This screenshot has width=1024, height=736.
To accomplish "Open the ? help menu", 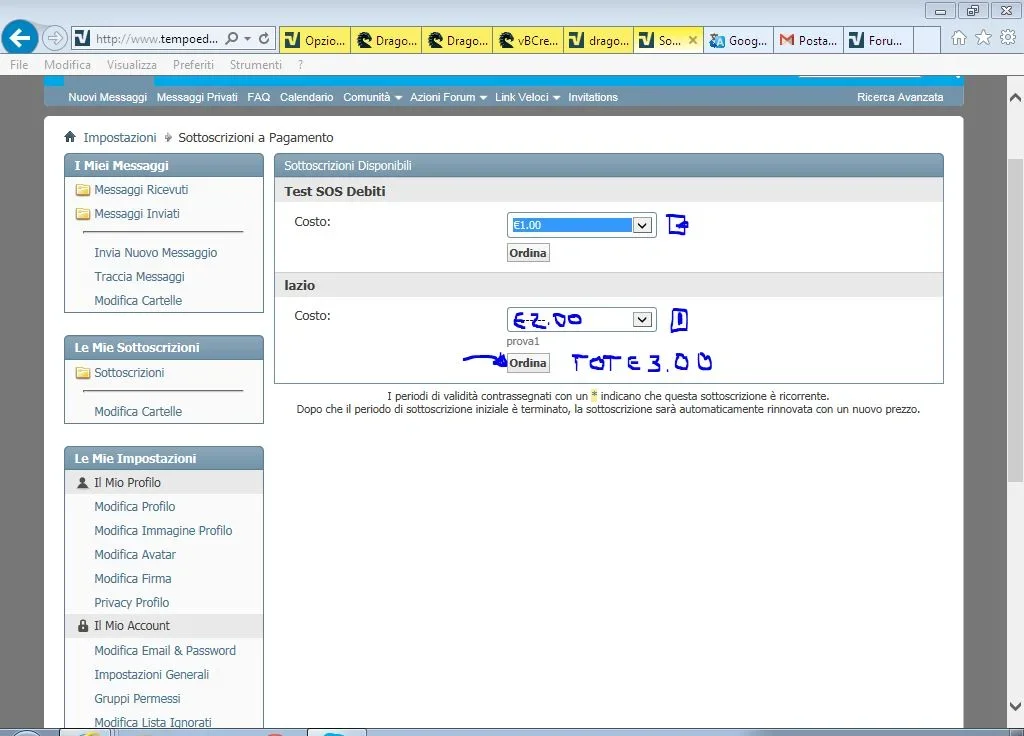I will pos(300,65).
